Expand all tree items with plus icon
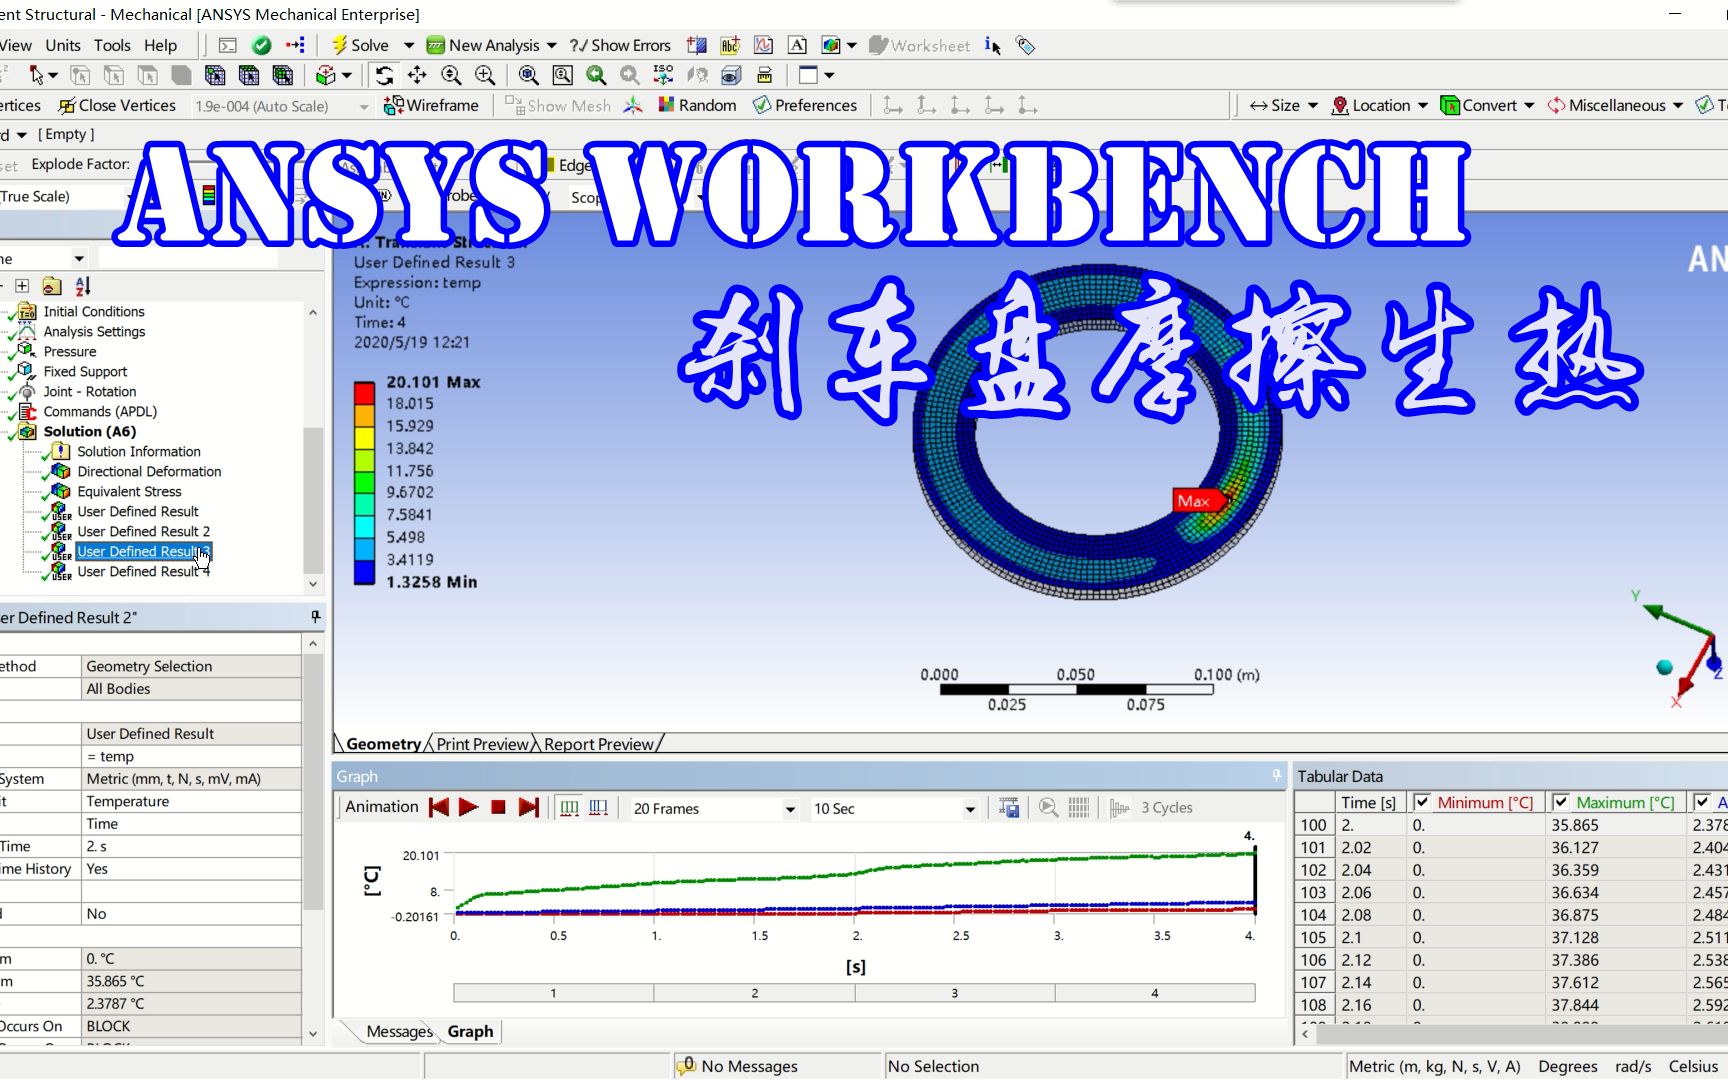Viewport: 1728px width, 1080px height. 22,286
